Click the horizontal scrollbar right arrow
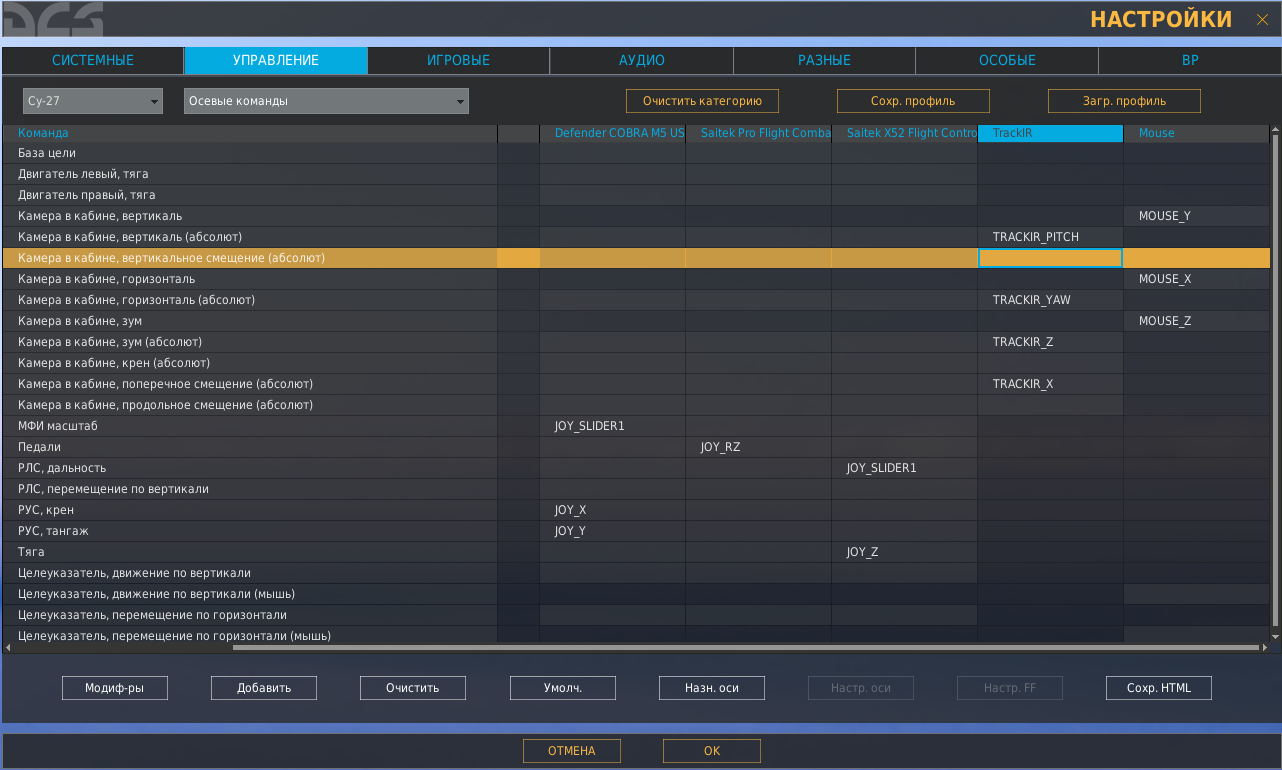 (x=1264, y=648)
